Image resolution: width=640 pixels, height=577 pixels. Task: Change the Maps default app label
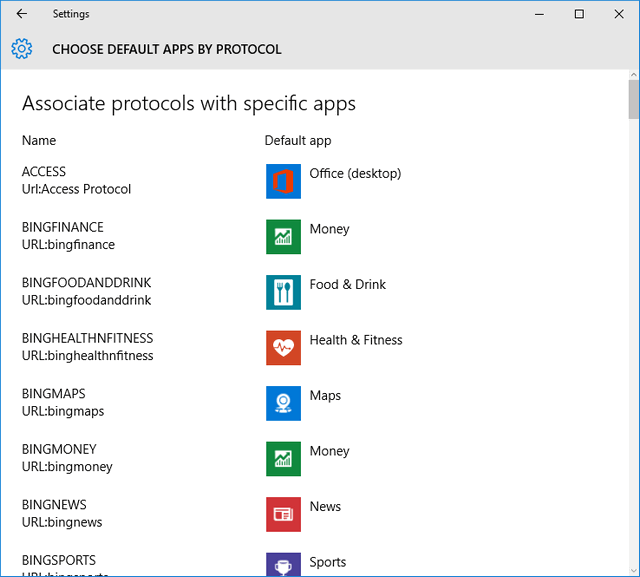pos(325,396)
